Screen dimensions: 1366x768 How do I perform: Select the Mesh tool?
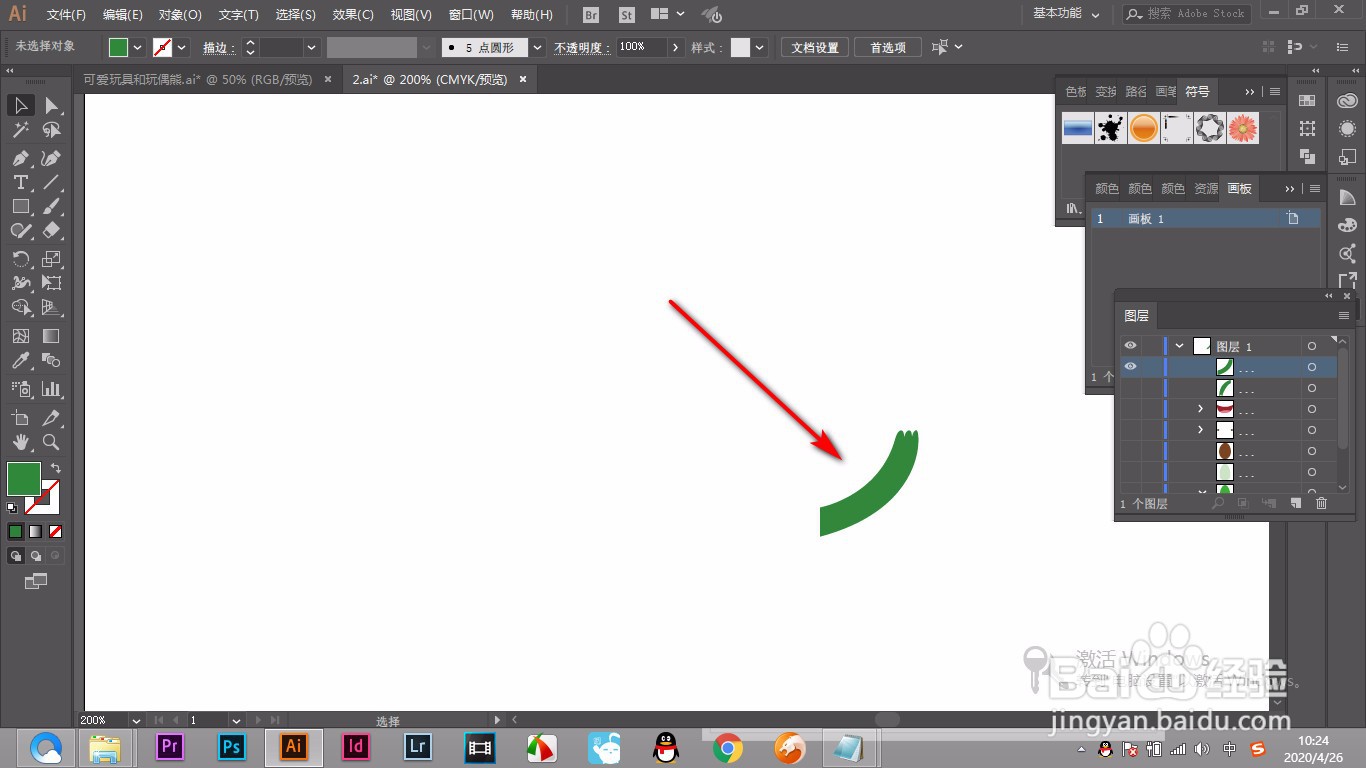20,336
